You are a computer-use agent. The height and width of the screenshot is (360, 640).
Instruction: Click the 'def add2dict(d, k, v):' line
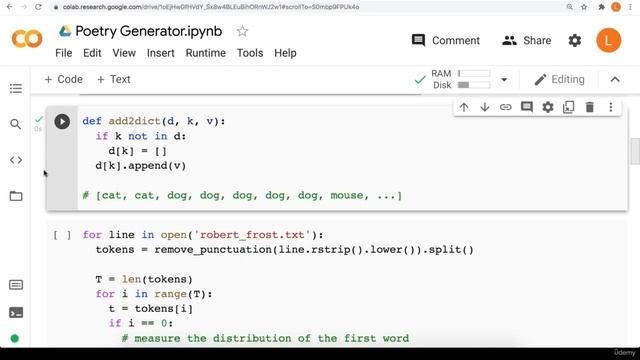click(154, 121)
